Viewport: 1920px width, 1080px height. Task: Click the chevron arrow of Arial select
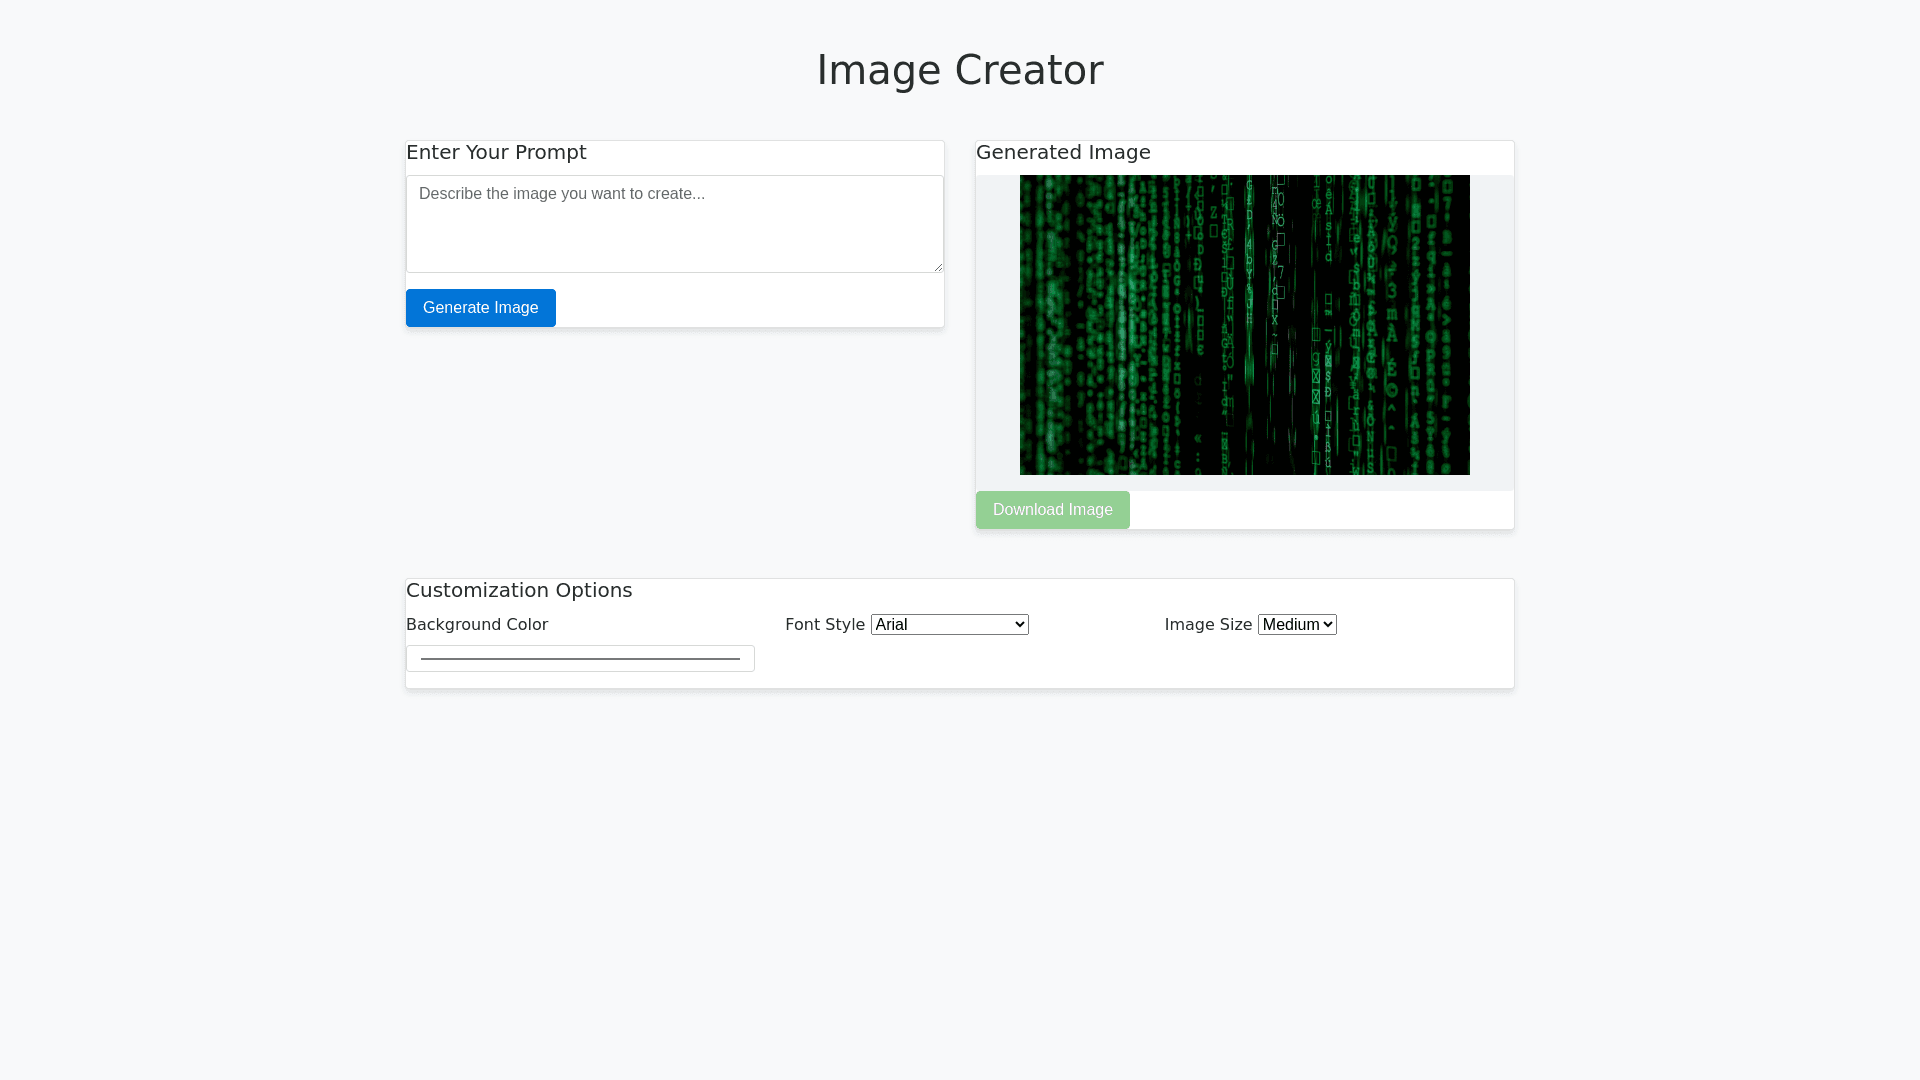coord(1019,625)
